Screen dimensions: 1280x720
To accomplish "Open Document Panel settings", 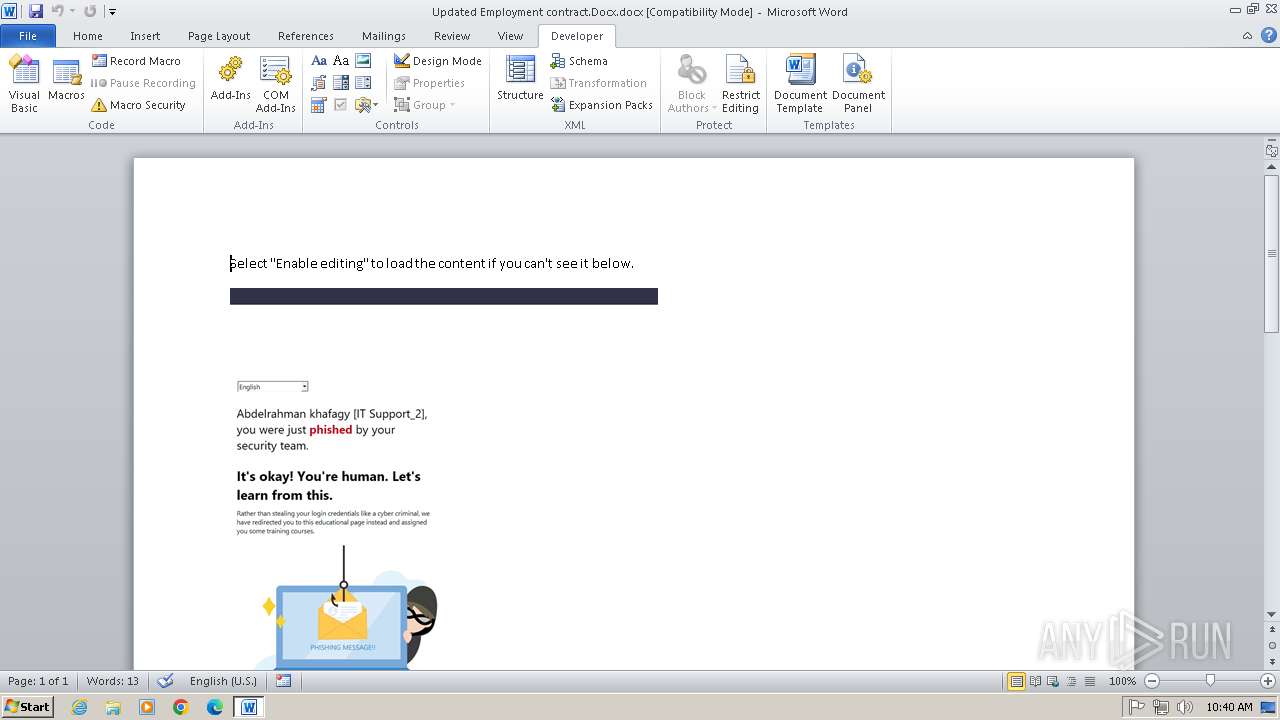I will pos(858,84).
